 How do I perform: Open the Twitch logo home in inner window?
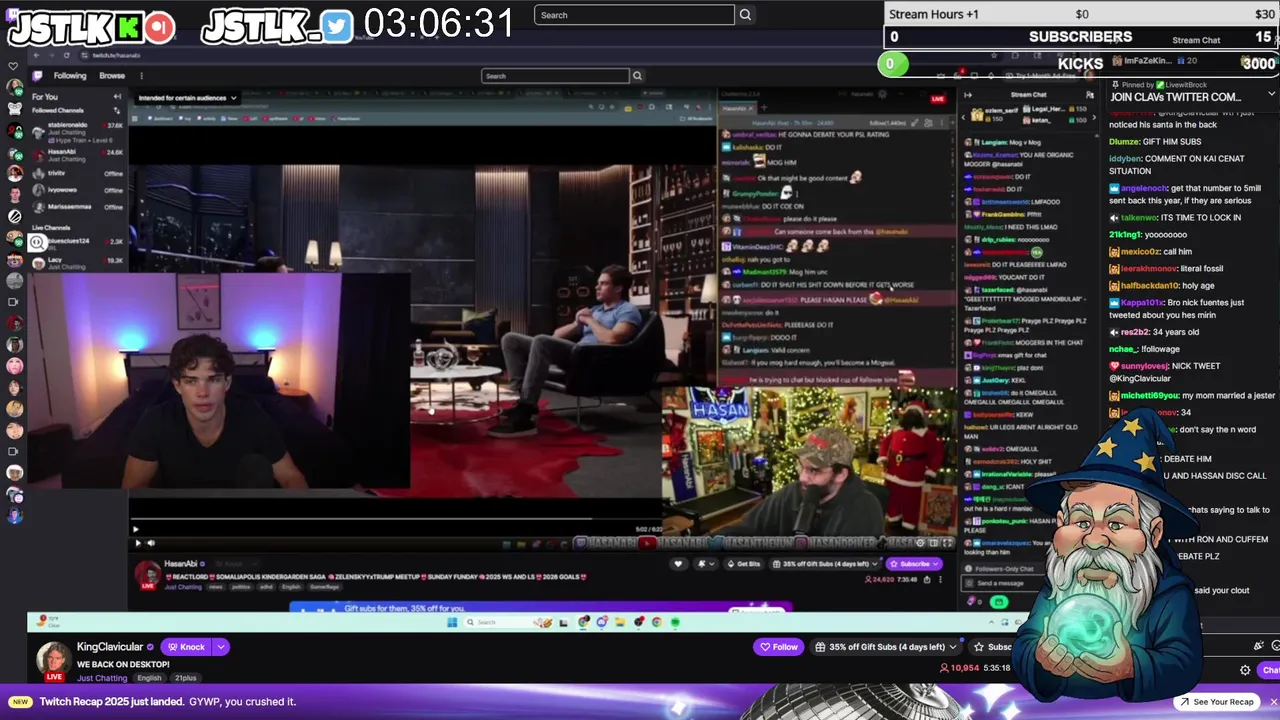pyautogui.click(x=38, y=76)
